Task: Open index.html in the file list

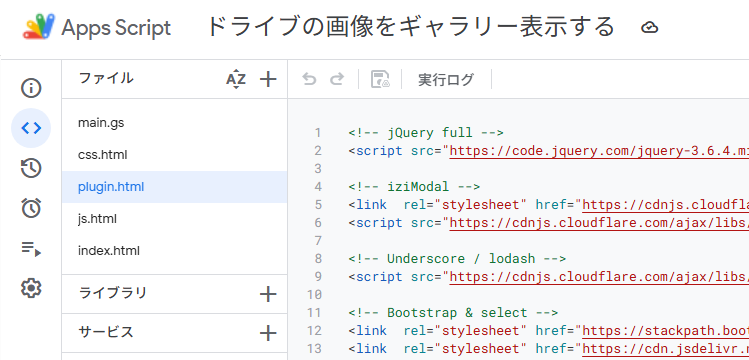Action: click(x=174, y=251)
